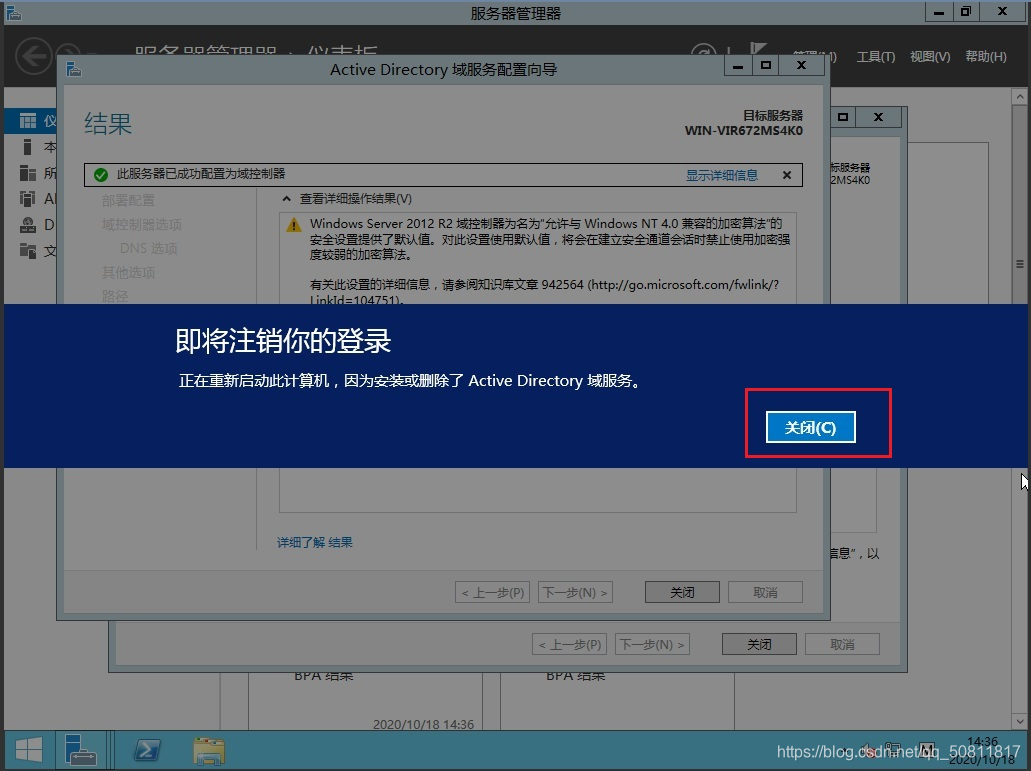Click the warning icon in results

[x=294, y=225]
